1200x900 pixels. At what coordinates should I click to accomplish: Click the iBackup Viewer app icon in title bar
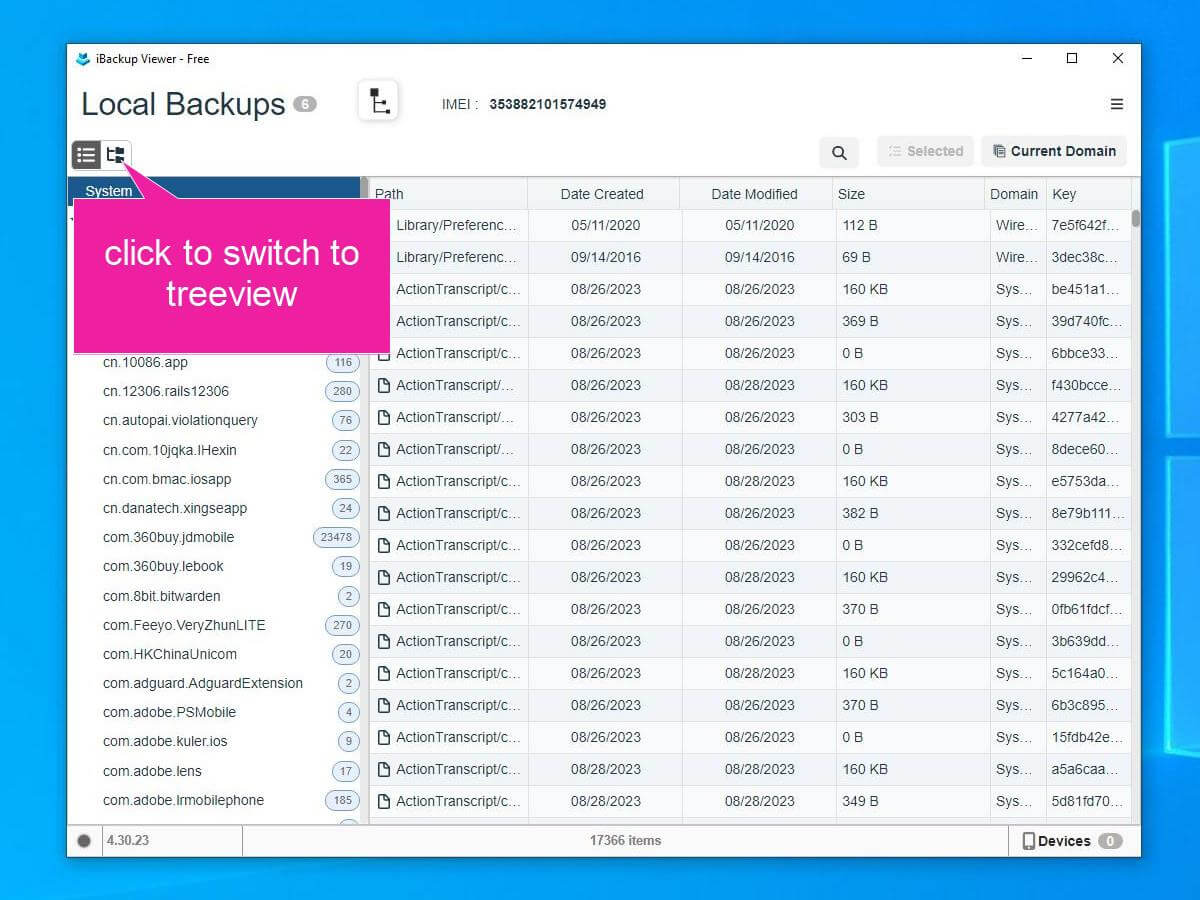tap(83, 59)
